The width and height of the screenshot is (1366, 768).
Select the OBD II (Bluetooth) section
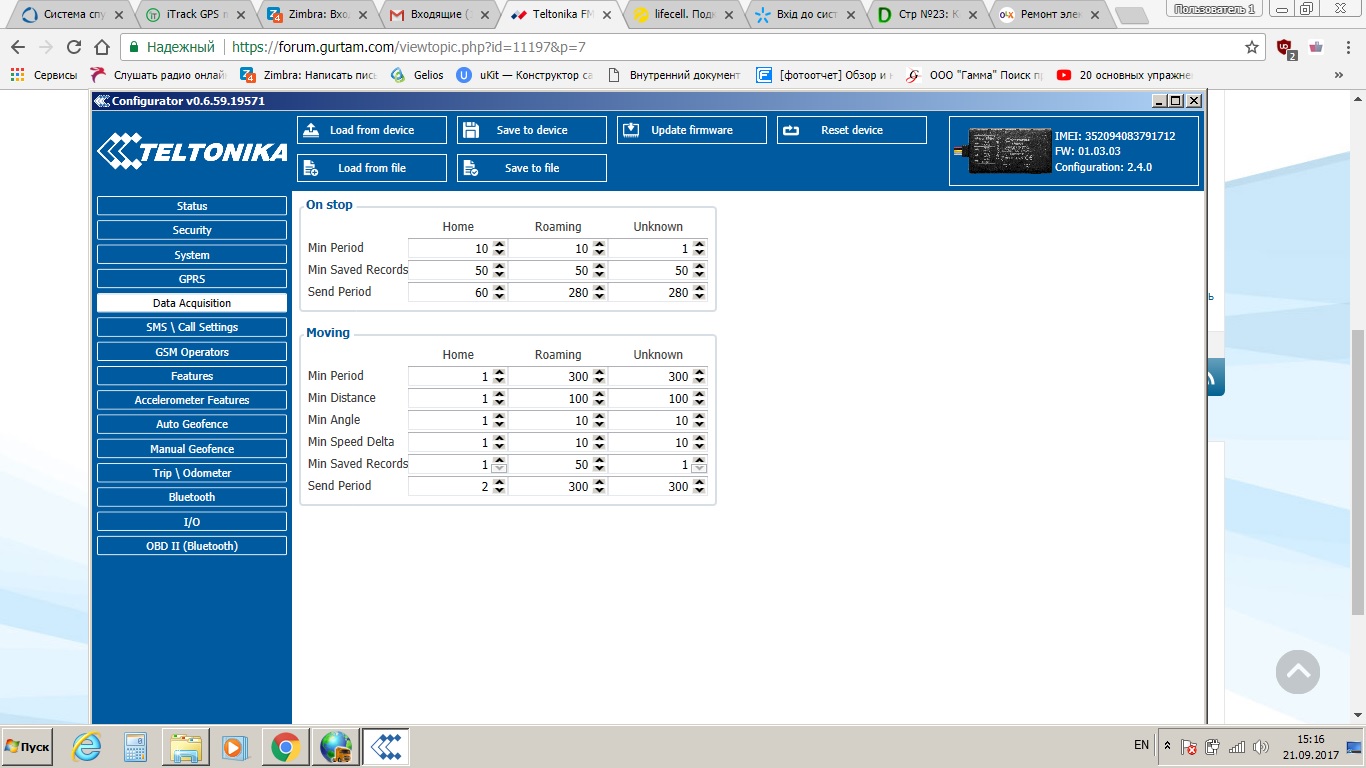click(192, 546)
